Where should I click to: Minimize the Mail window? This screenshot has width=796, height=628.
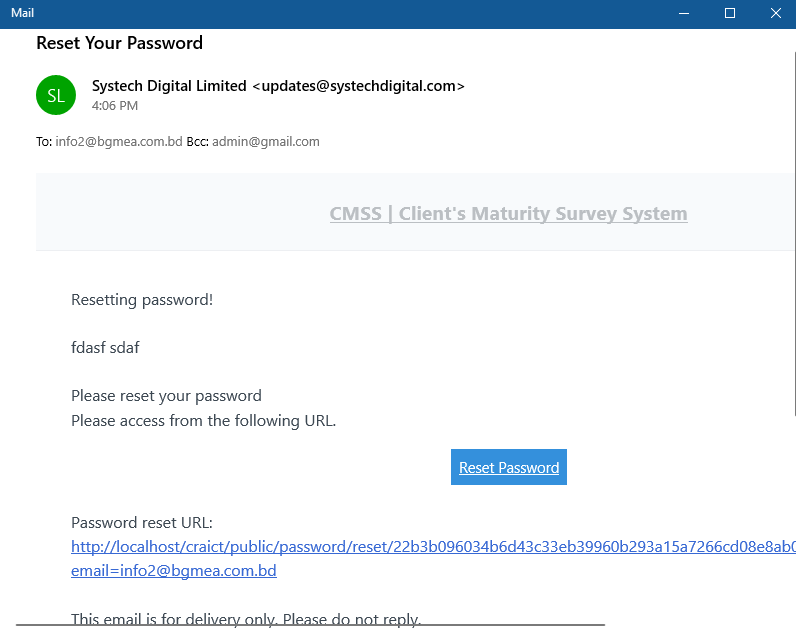coord(685,13)
